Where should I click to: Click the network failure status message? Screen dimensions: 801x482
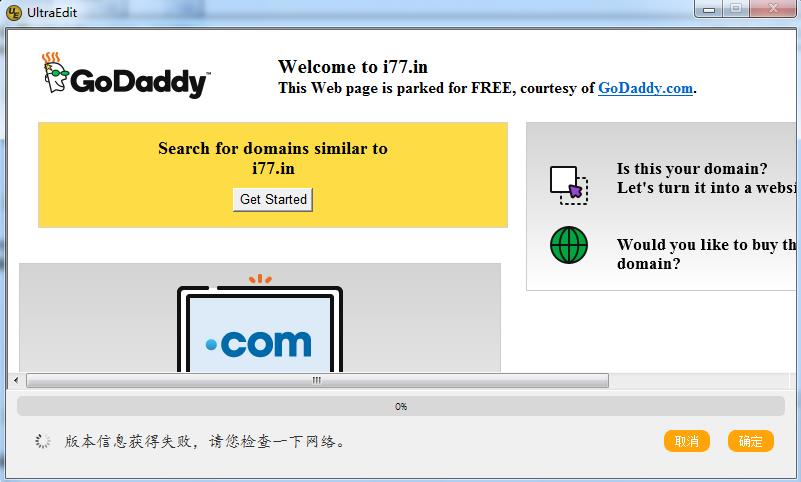[x=204, y=441]
